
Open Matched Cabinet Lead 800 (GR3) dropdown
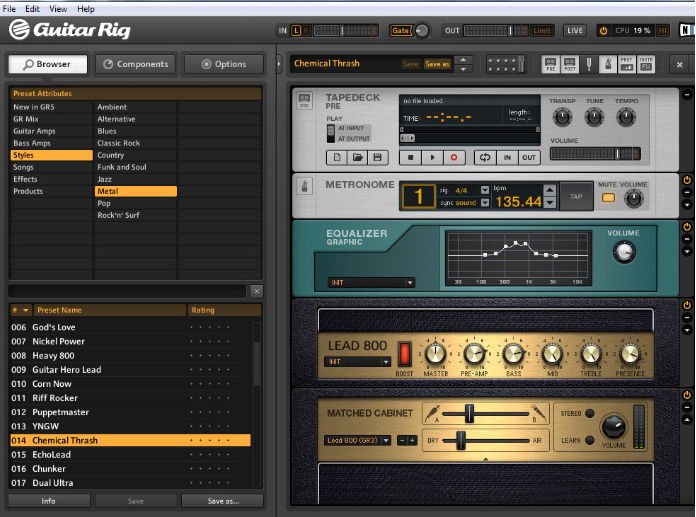tap(357, 440)
